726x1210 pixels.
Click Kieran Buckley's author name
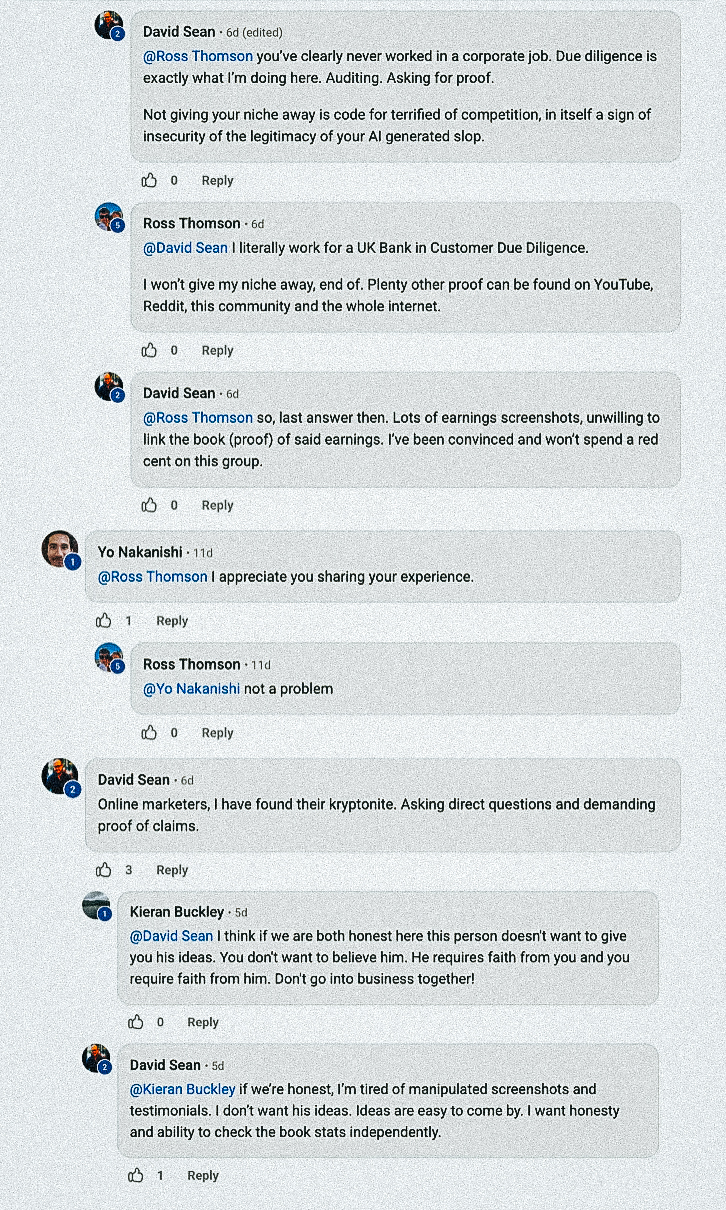click(177, 912)
